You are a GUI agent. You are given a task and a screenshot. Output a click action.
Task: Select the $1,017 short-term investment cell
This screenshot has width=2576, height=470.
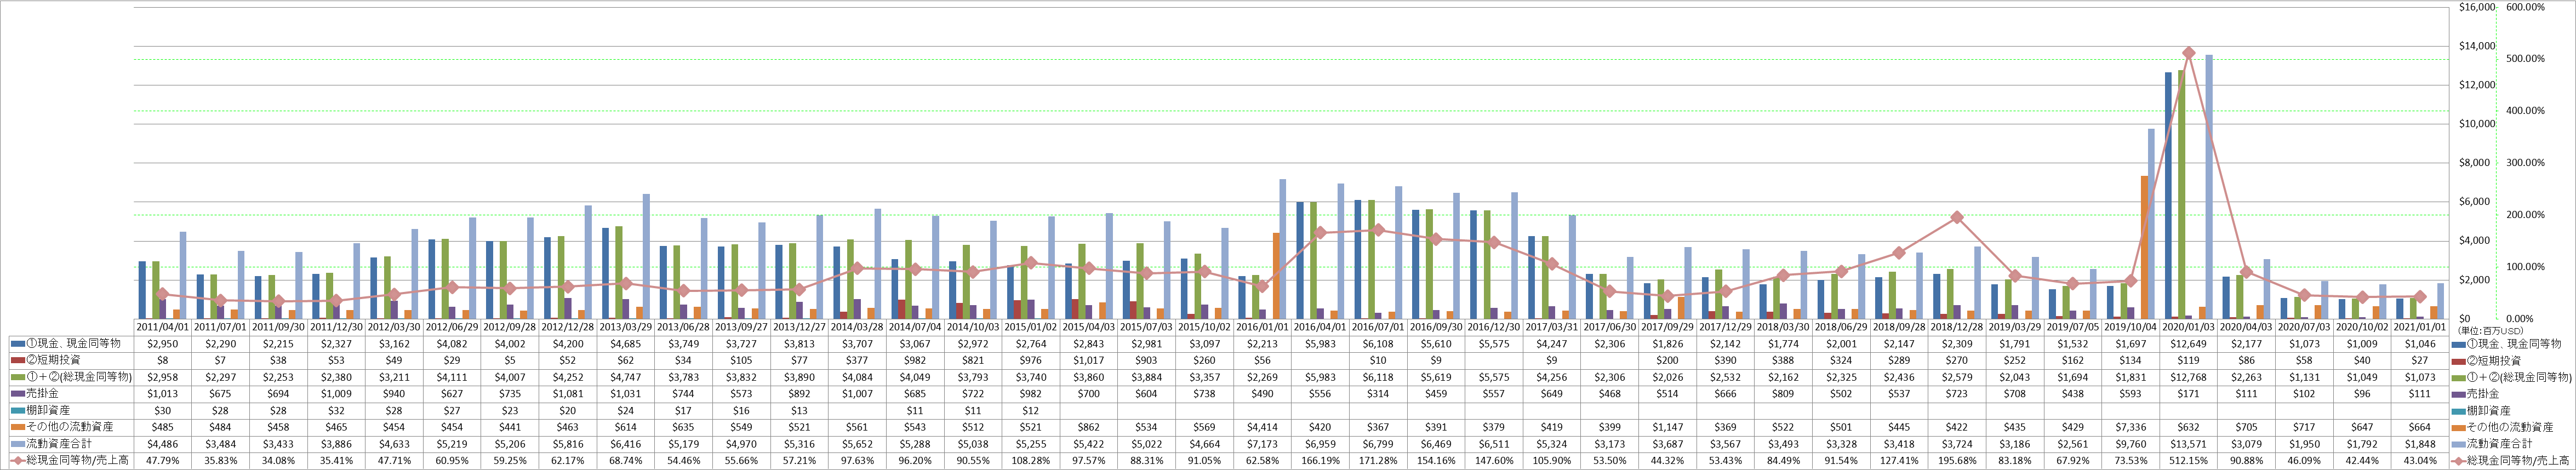1088,360
